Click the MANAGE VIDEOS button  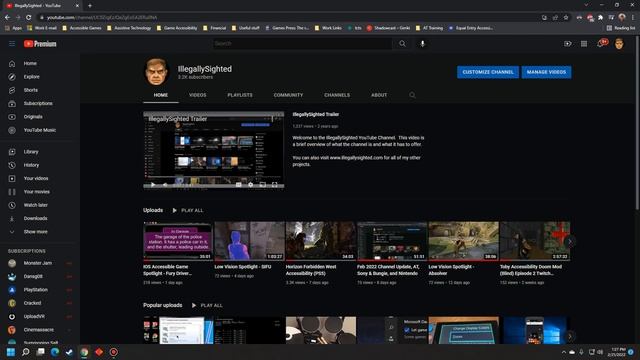coord(546,72)
